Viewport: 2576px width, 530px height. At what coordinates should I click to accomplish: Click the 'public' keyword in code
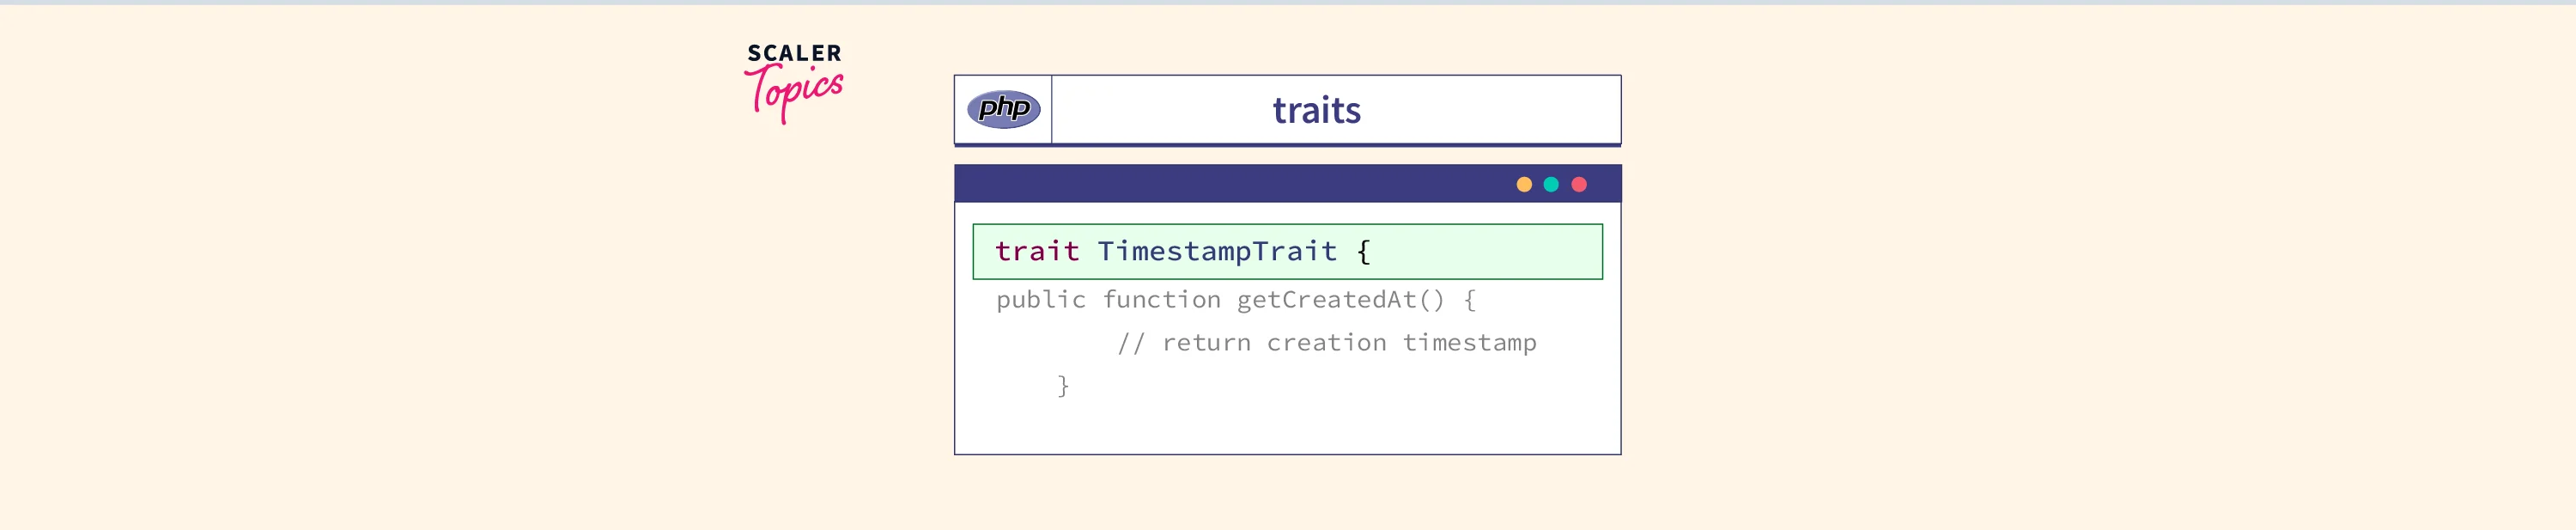[x=1040, y=300]
